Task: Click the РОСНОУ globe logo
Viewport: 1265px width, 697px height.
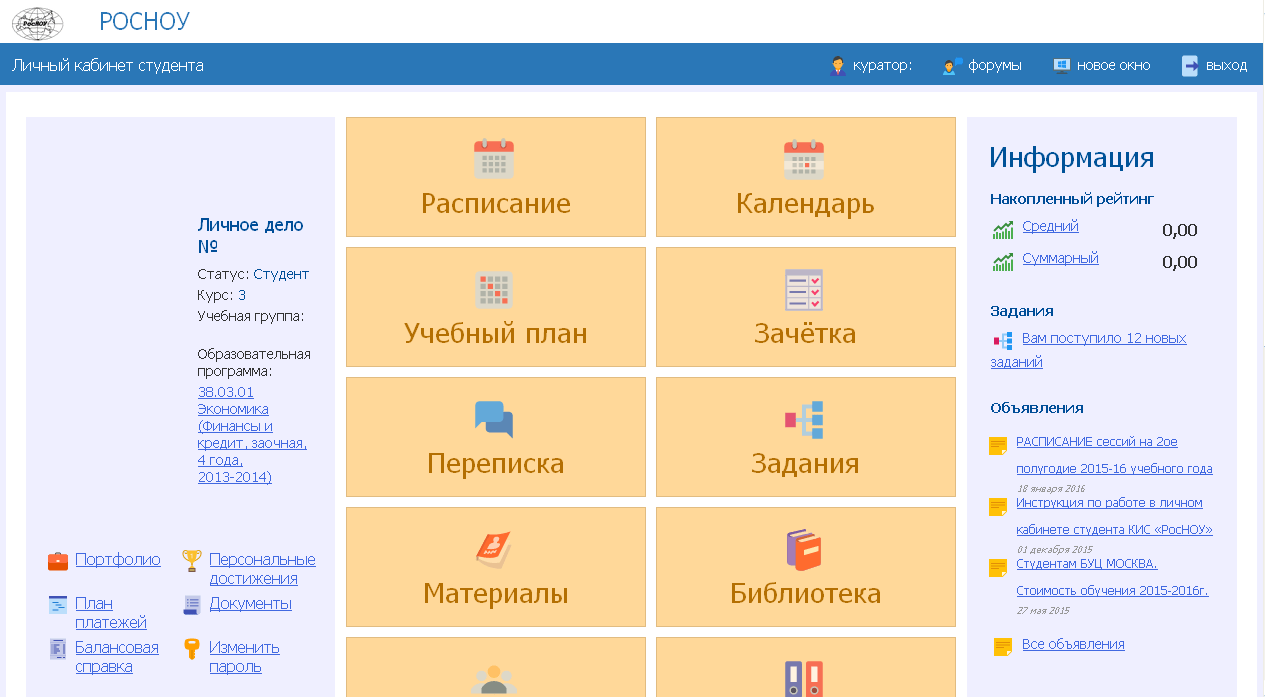Action: point(37,22)
